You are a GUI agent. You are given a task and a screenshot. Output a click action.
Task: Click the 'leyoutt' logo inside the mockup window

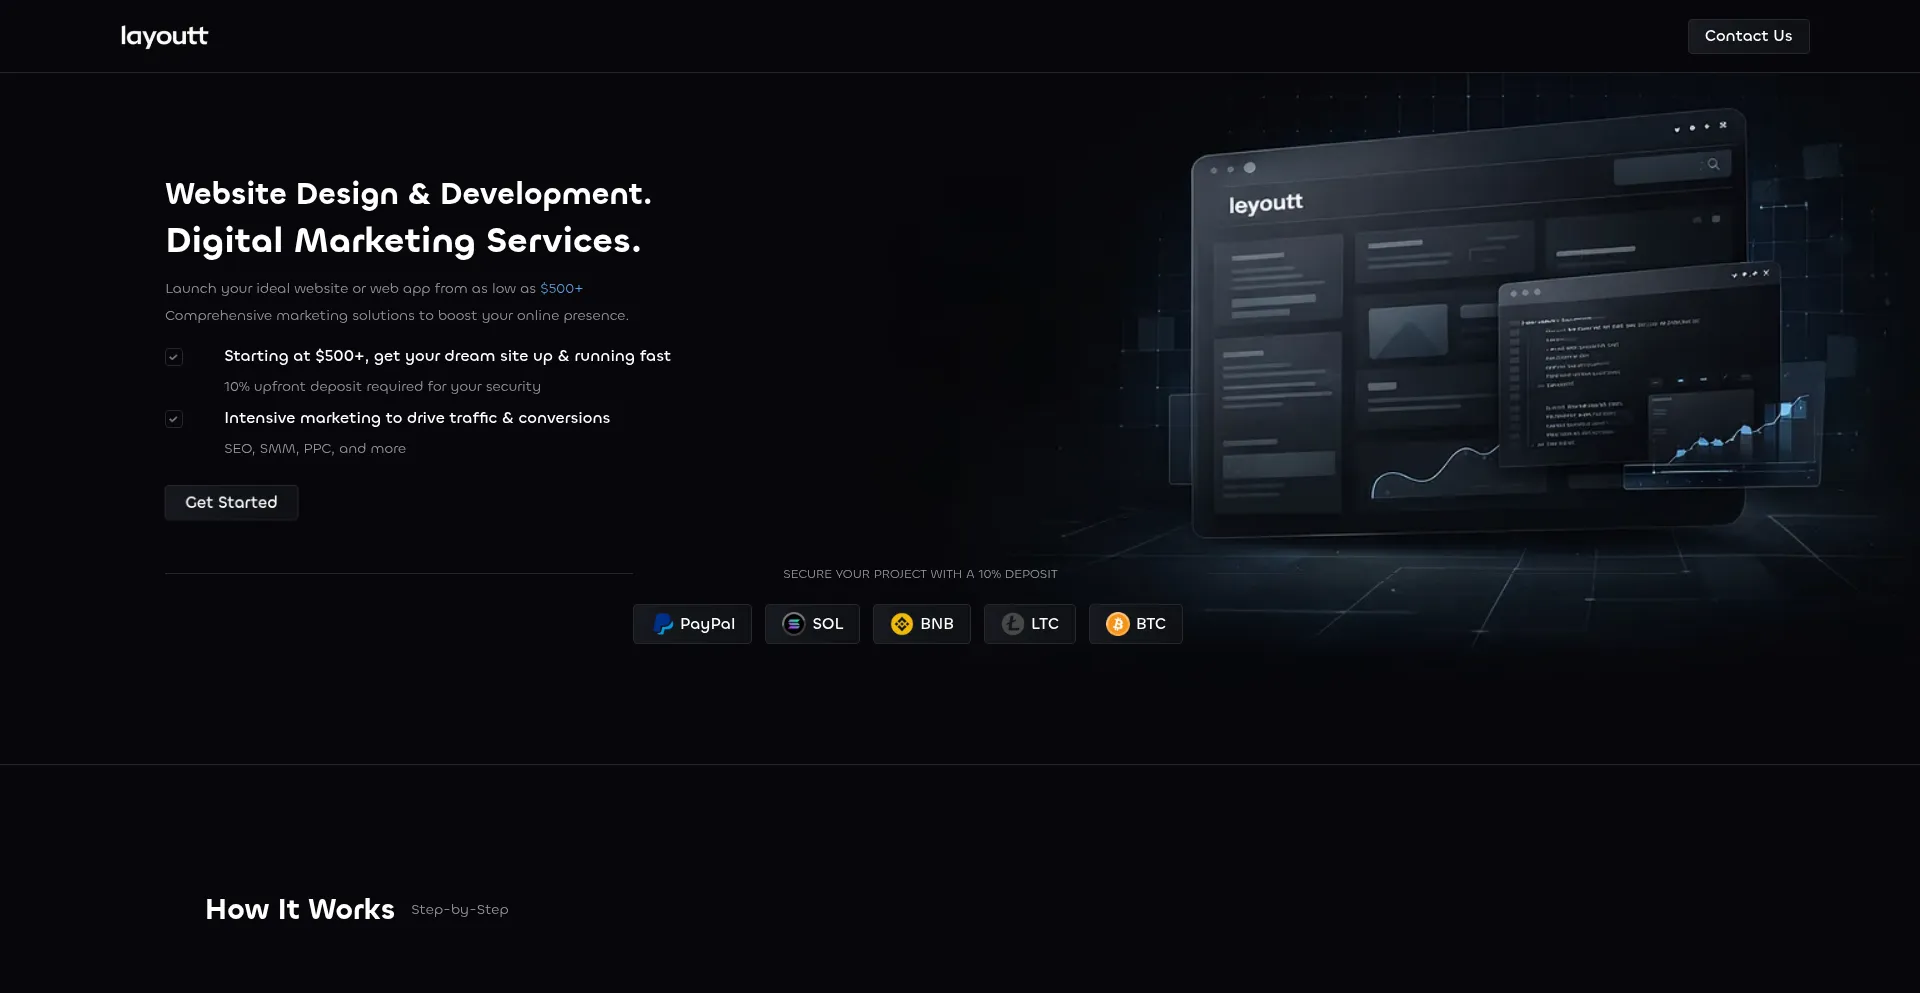(1265, 204)
